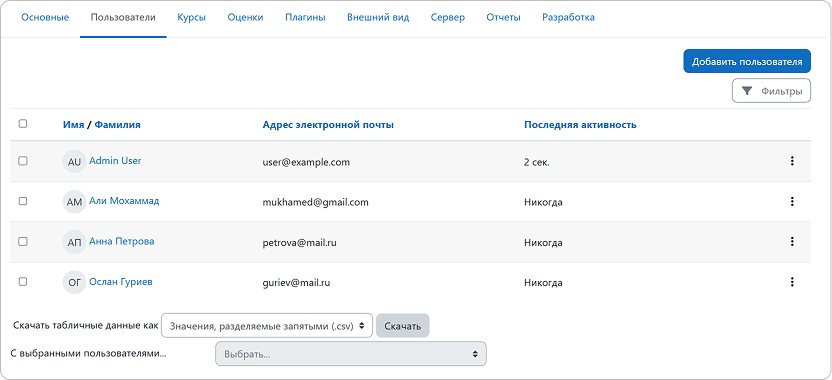The height and width of the screenshot is (380, 832).
Task: Open the Фильтры filter panel
Action: (x=771, y=91)
